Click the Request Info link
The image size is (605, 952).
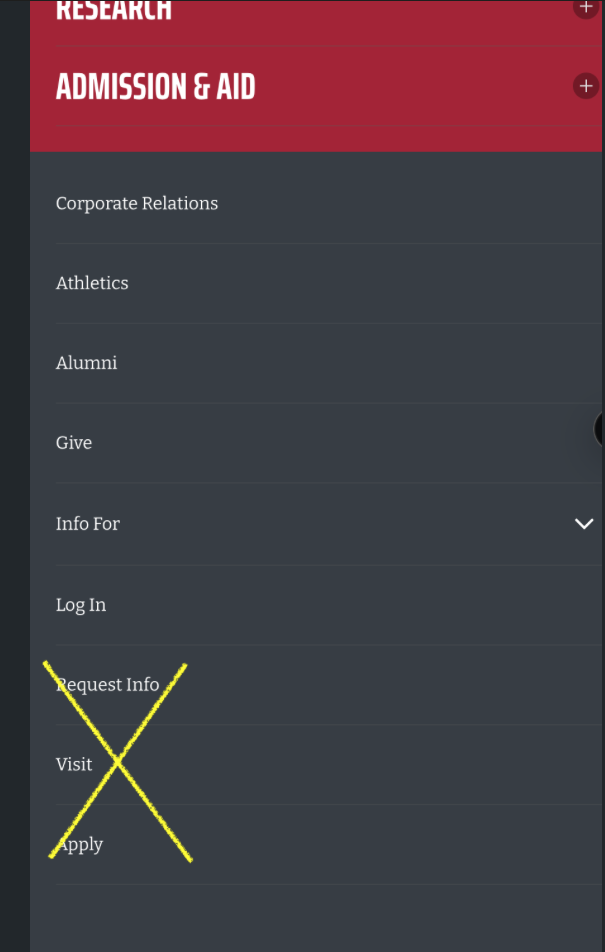(x=108, y=685)
